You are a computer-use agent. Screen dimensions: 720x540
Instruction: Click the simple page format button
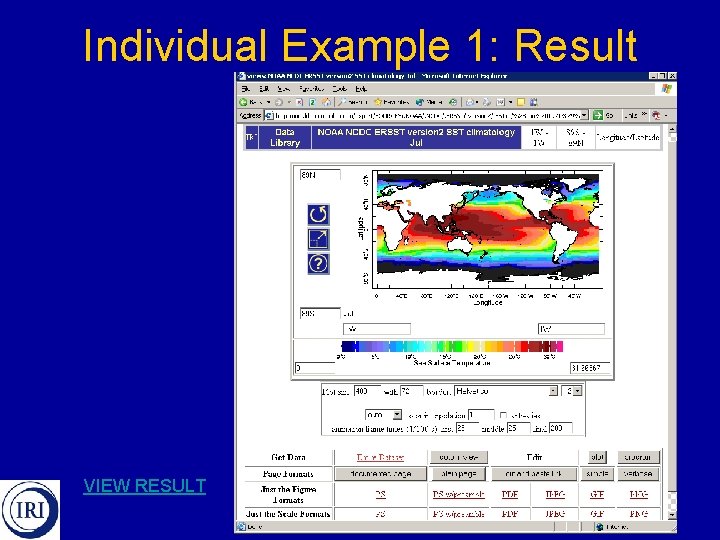597,473
